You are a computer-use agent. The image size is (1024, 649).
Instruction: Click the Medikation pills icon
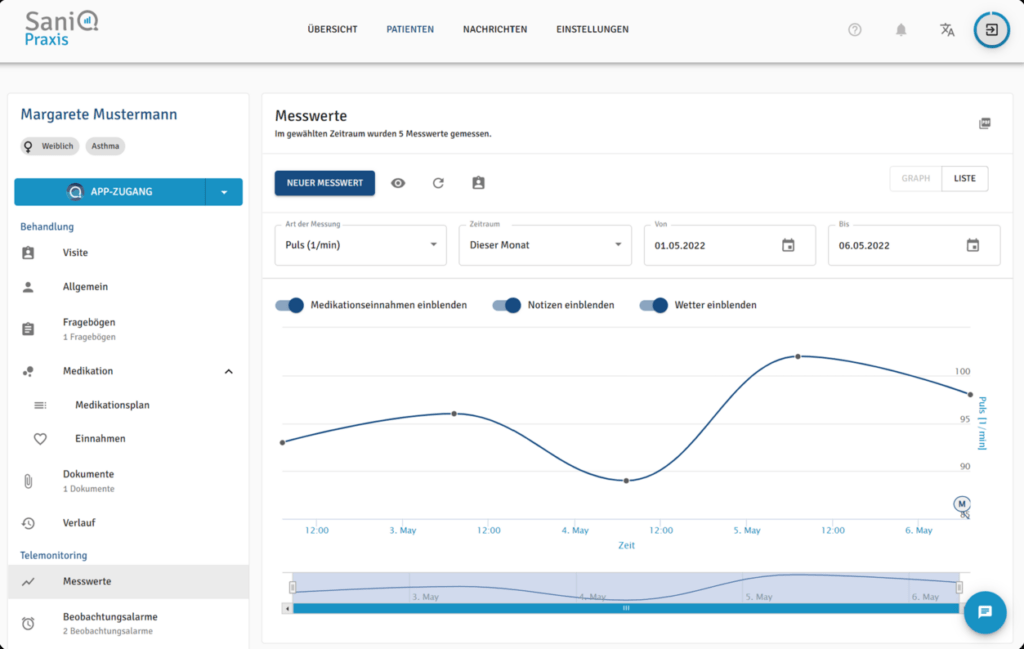coord(28,371)
